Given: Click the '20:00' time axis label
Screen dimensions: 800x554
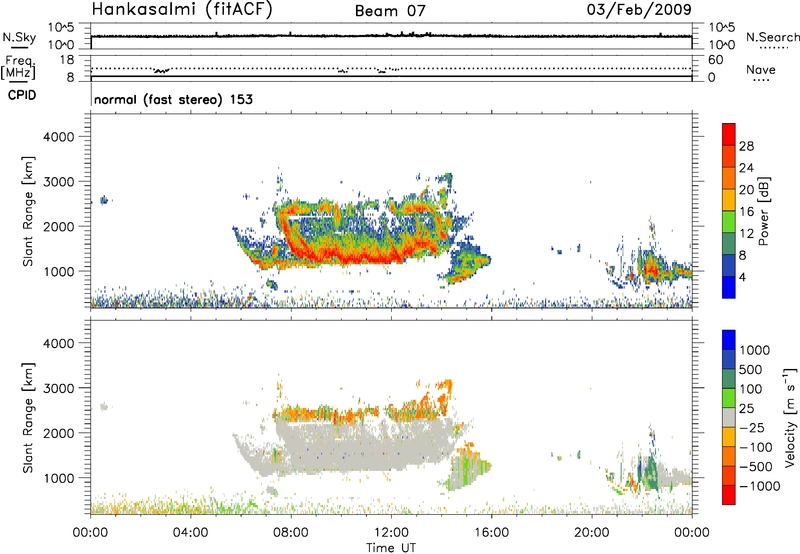Looking at the screenshot, I should point(591,533).
